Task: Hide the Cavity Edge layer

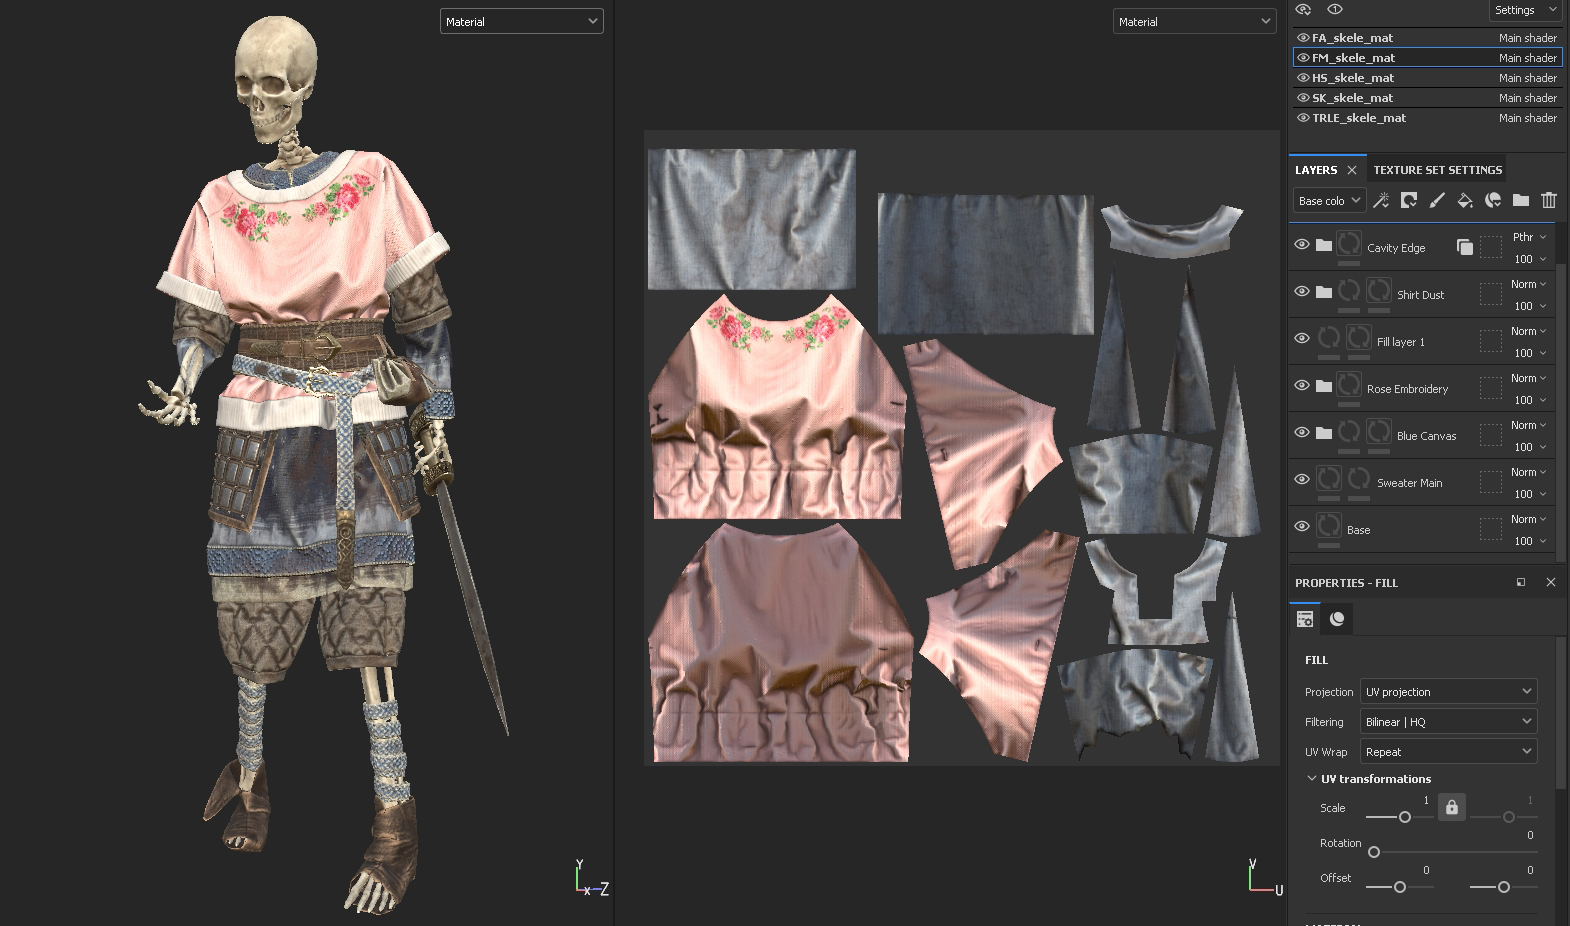Action: click(1302, 244)
